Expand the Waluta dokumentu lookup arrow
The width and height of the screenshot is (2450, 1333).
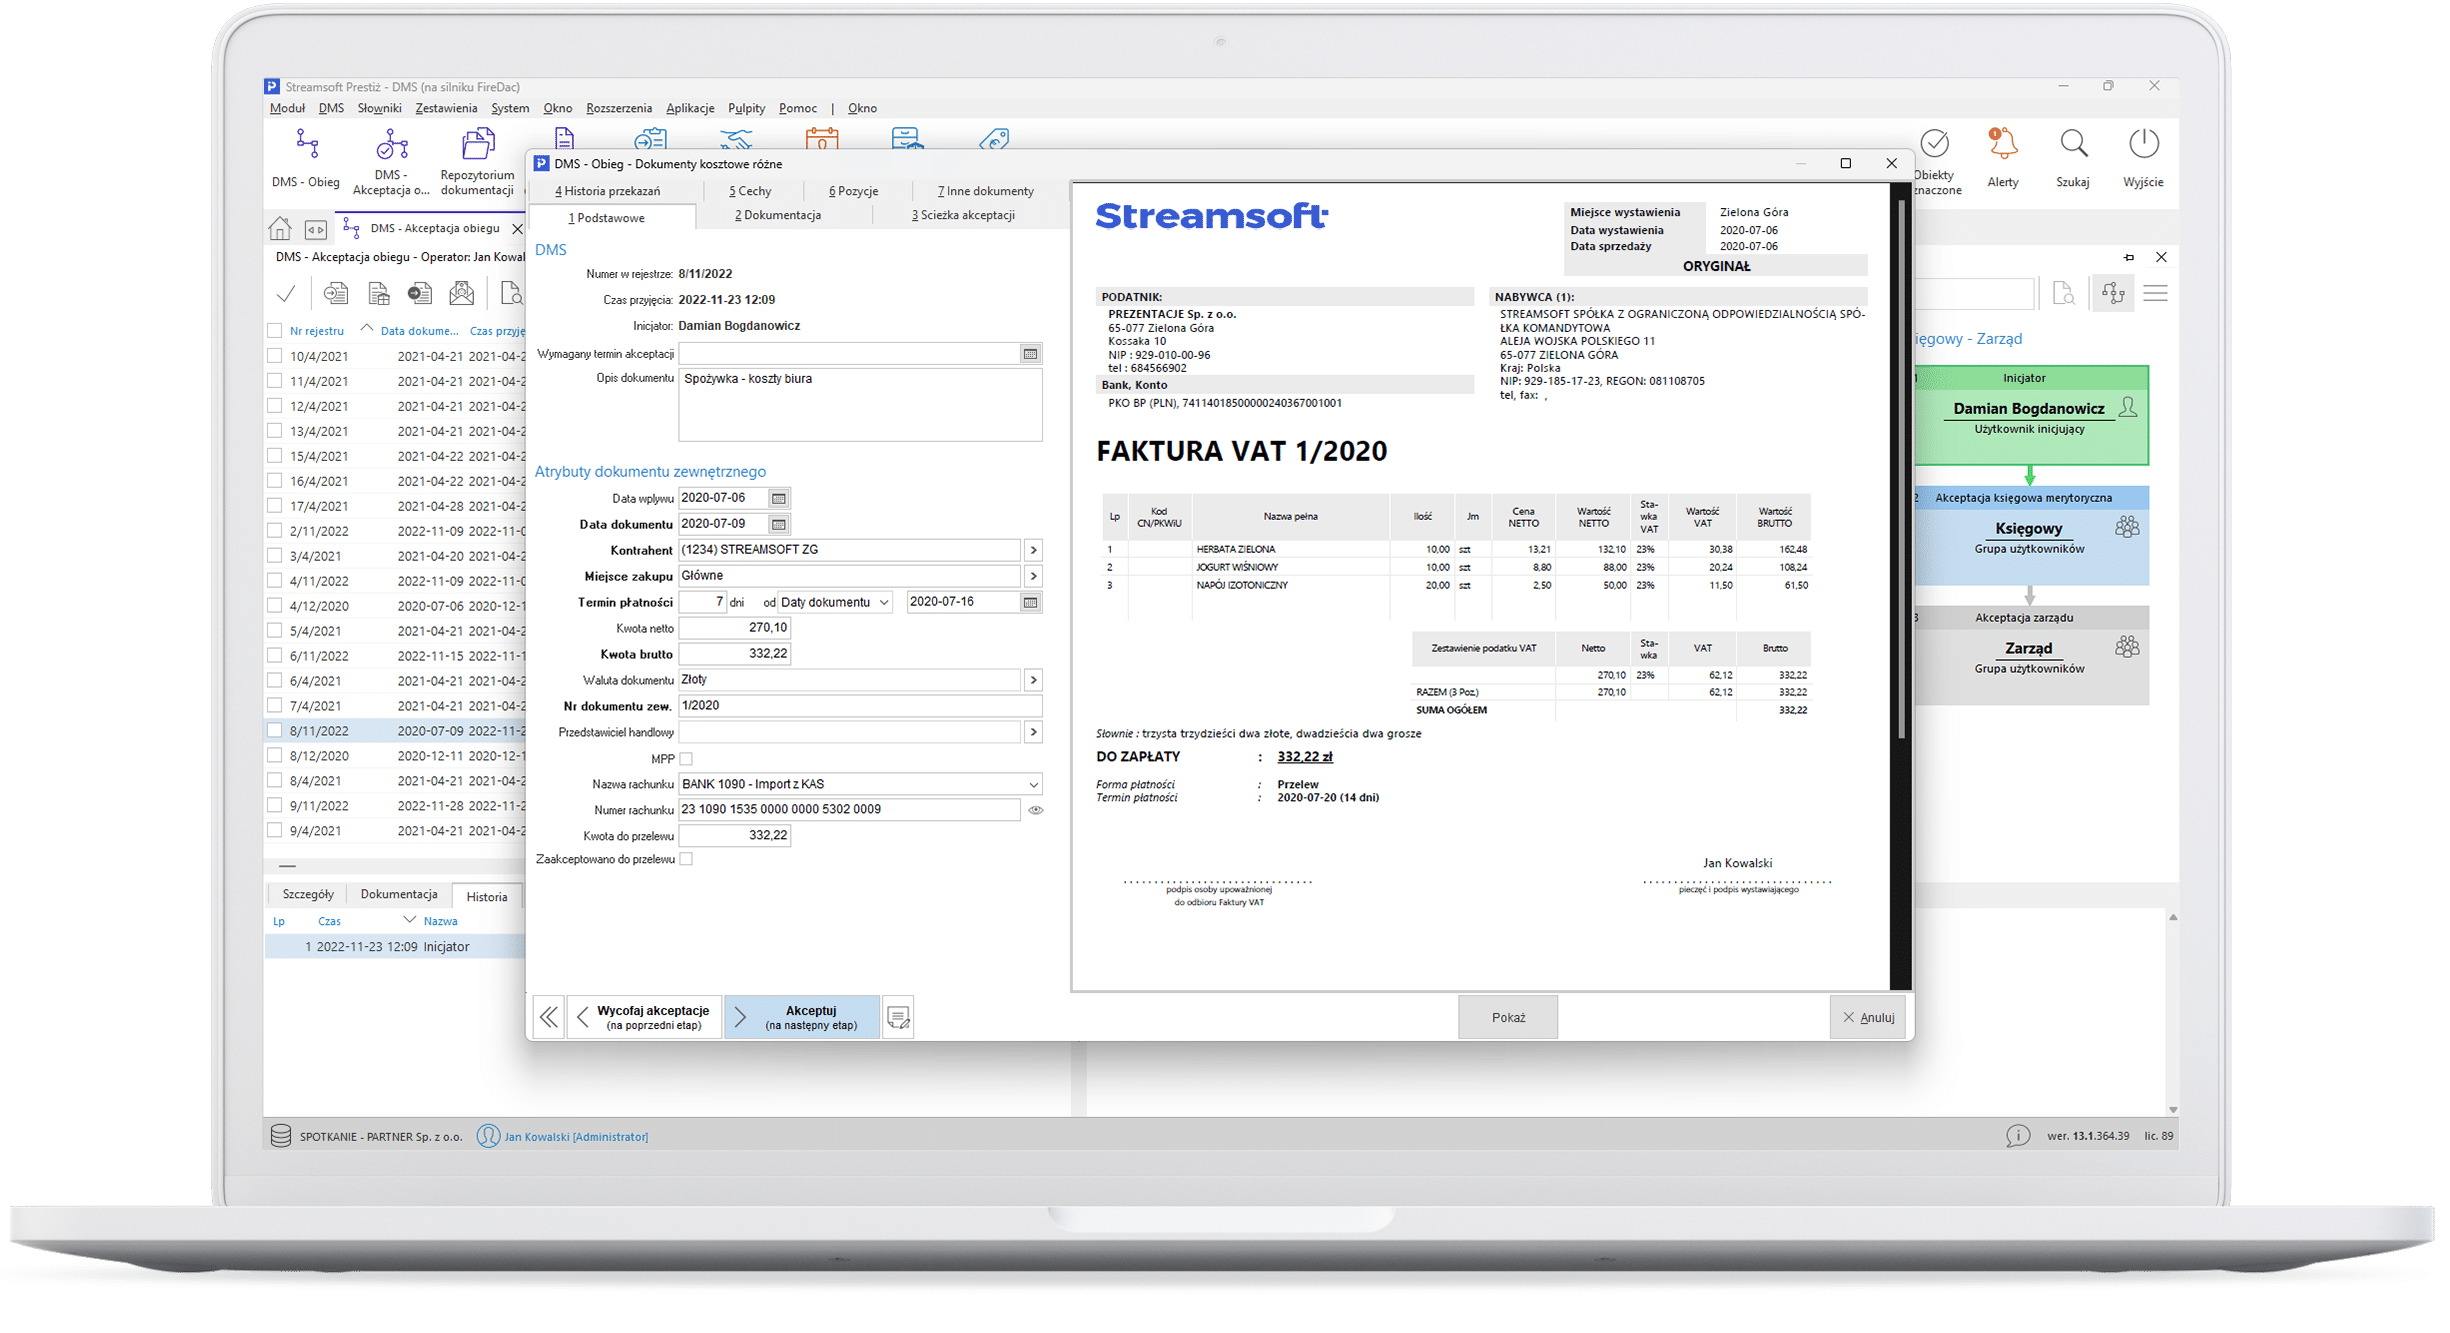(x=1033, y=680)
